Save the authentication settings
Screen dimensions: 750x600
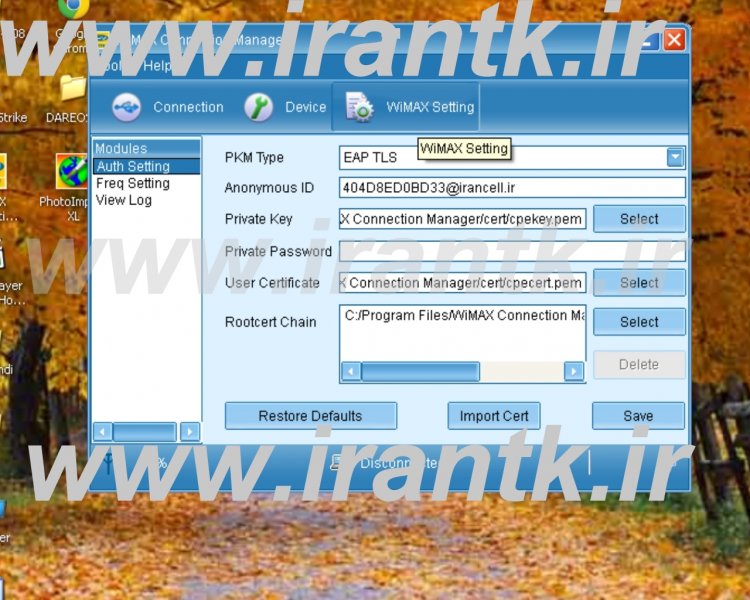click(638, 416)
